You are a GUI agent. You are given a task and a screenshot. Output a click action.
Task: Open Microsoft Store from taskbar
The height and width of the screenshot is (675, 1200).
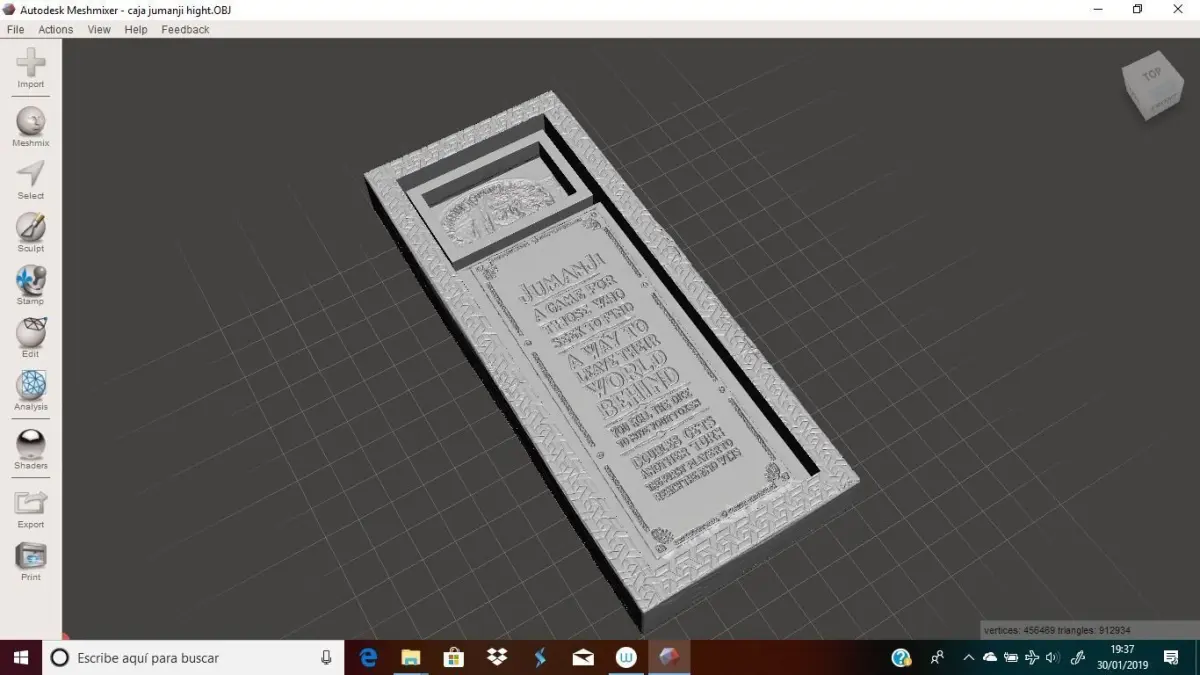point(453,657)
